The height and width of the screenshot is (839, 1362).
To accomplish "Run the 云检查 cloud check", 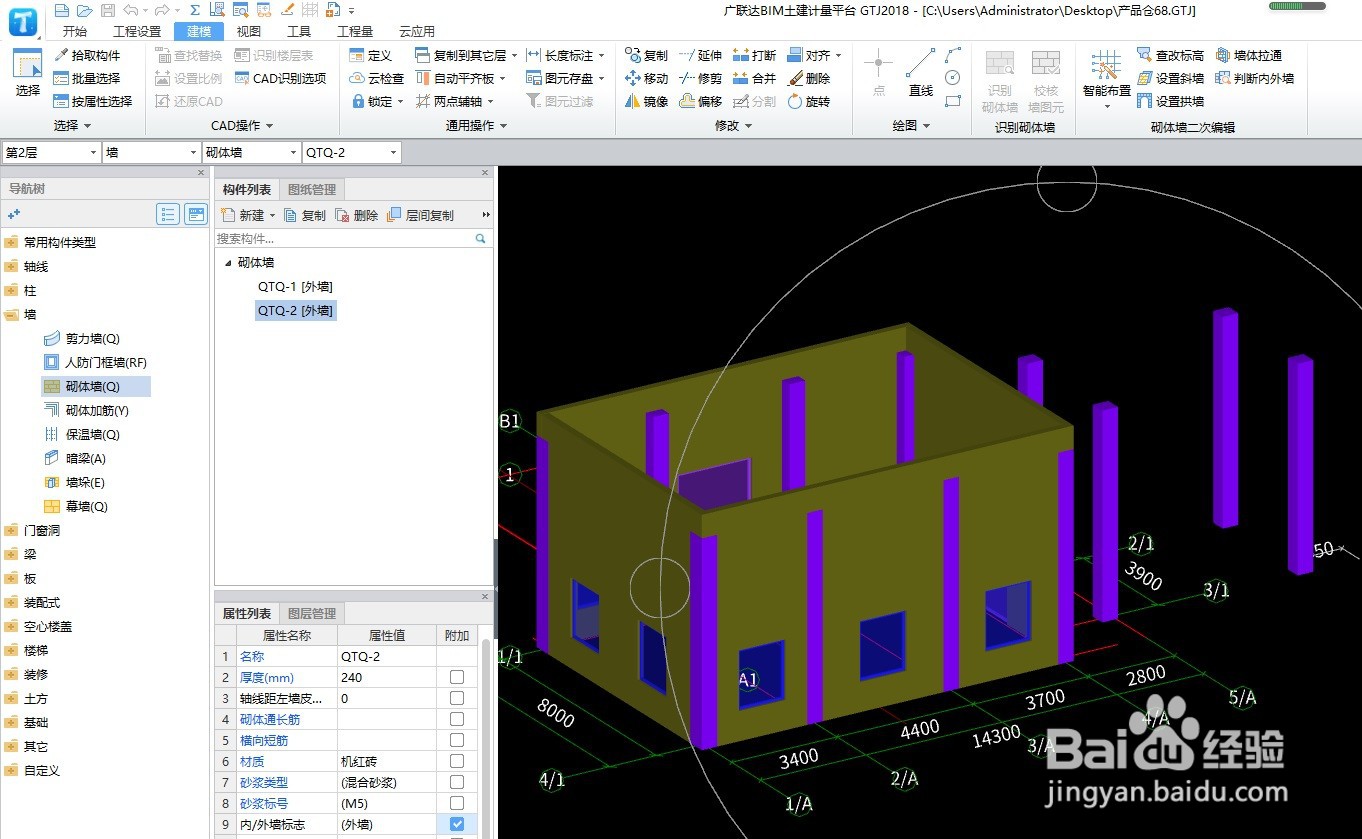I will (377, 78).
